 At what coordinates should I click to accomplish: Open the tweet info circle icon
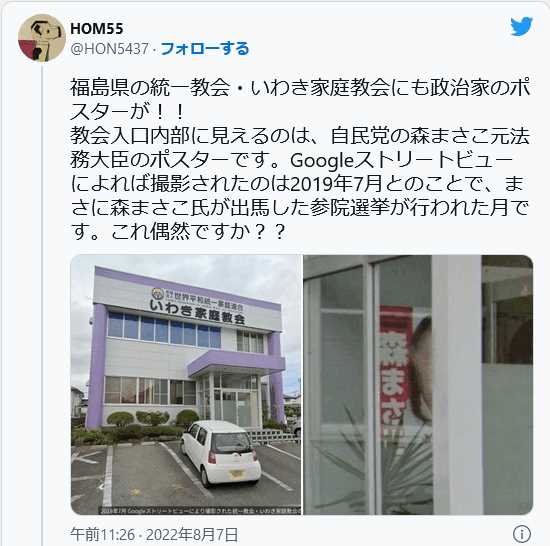(x=522, y=534)
